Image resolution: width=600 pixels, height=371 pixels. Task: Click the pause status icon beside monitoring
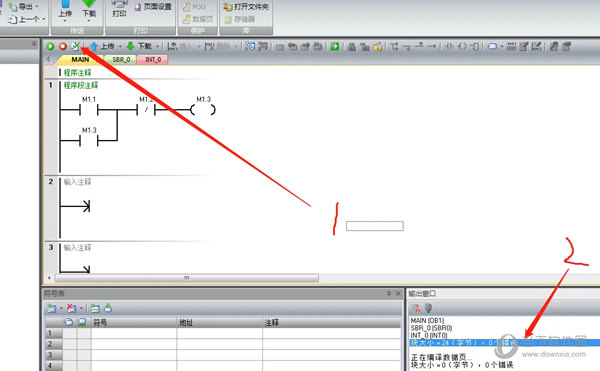tap(263, 46)
